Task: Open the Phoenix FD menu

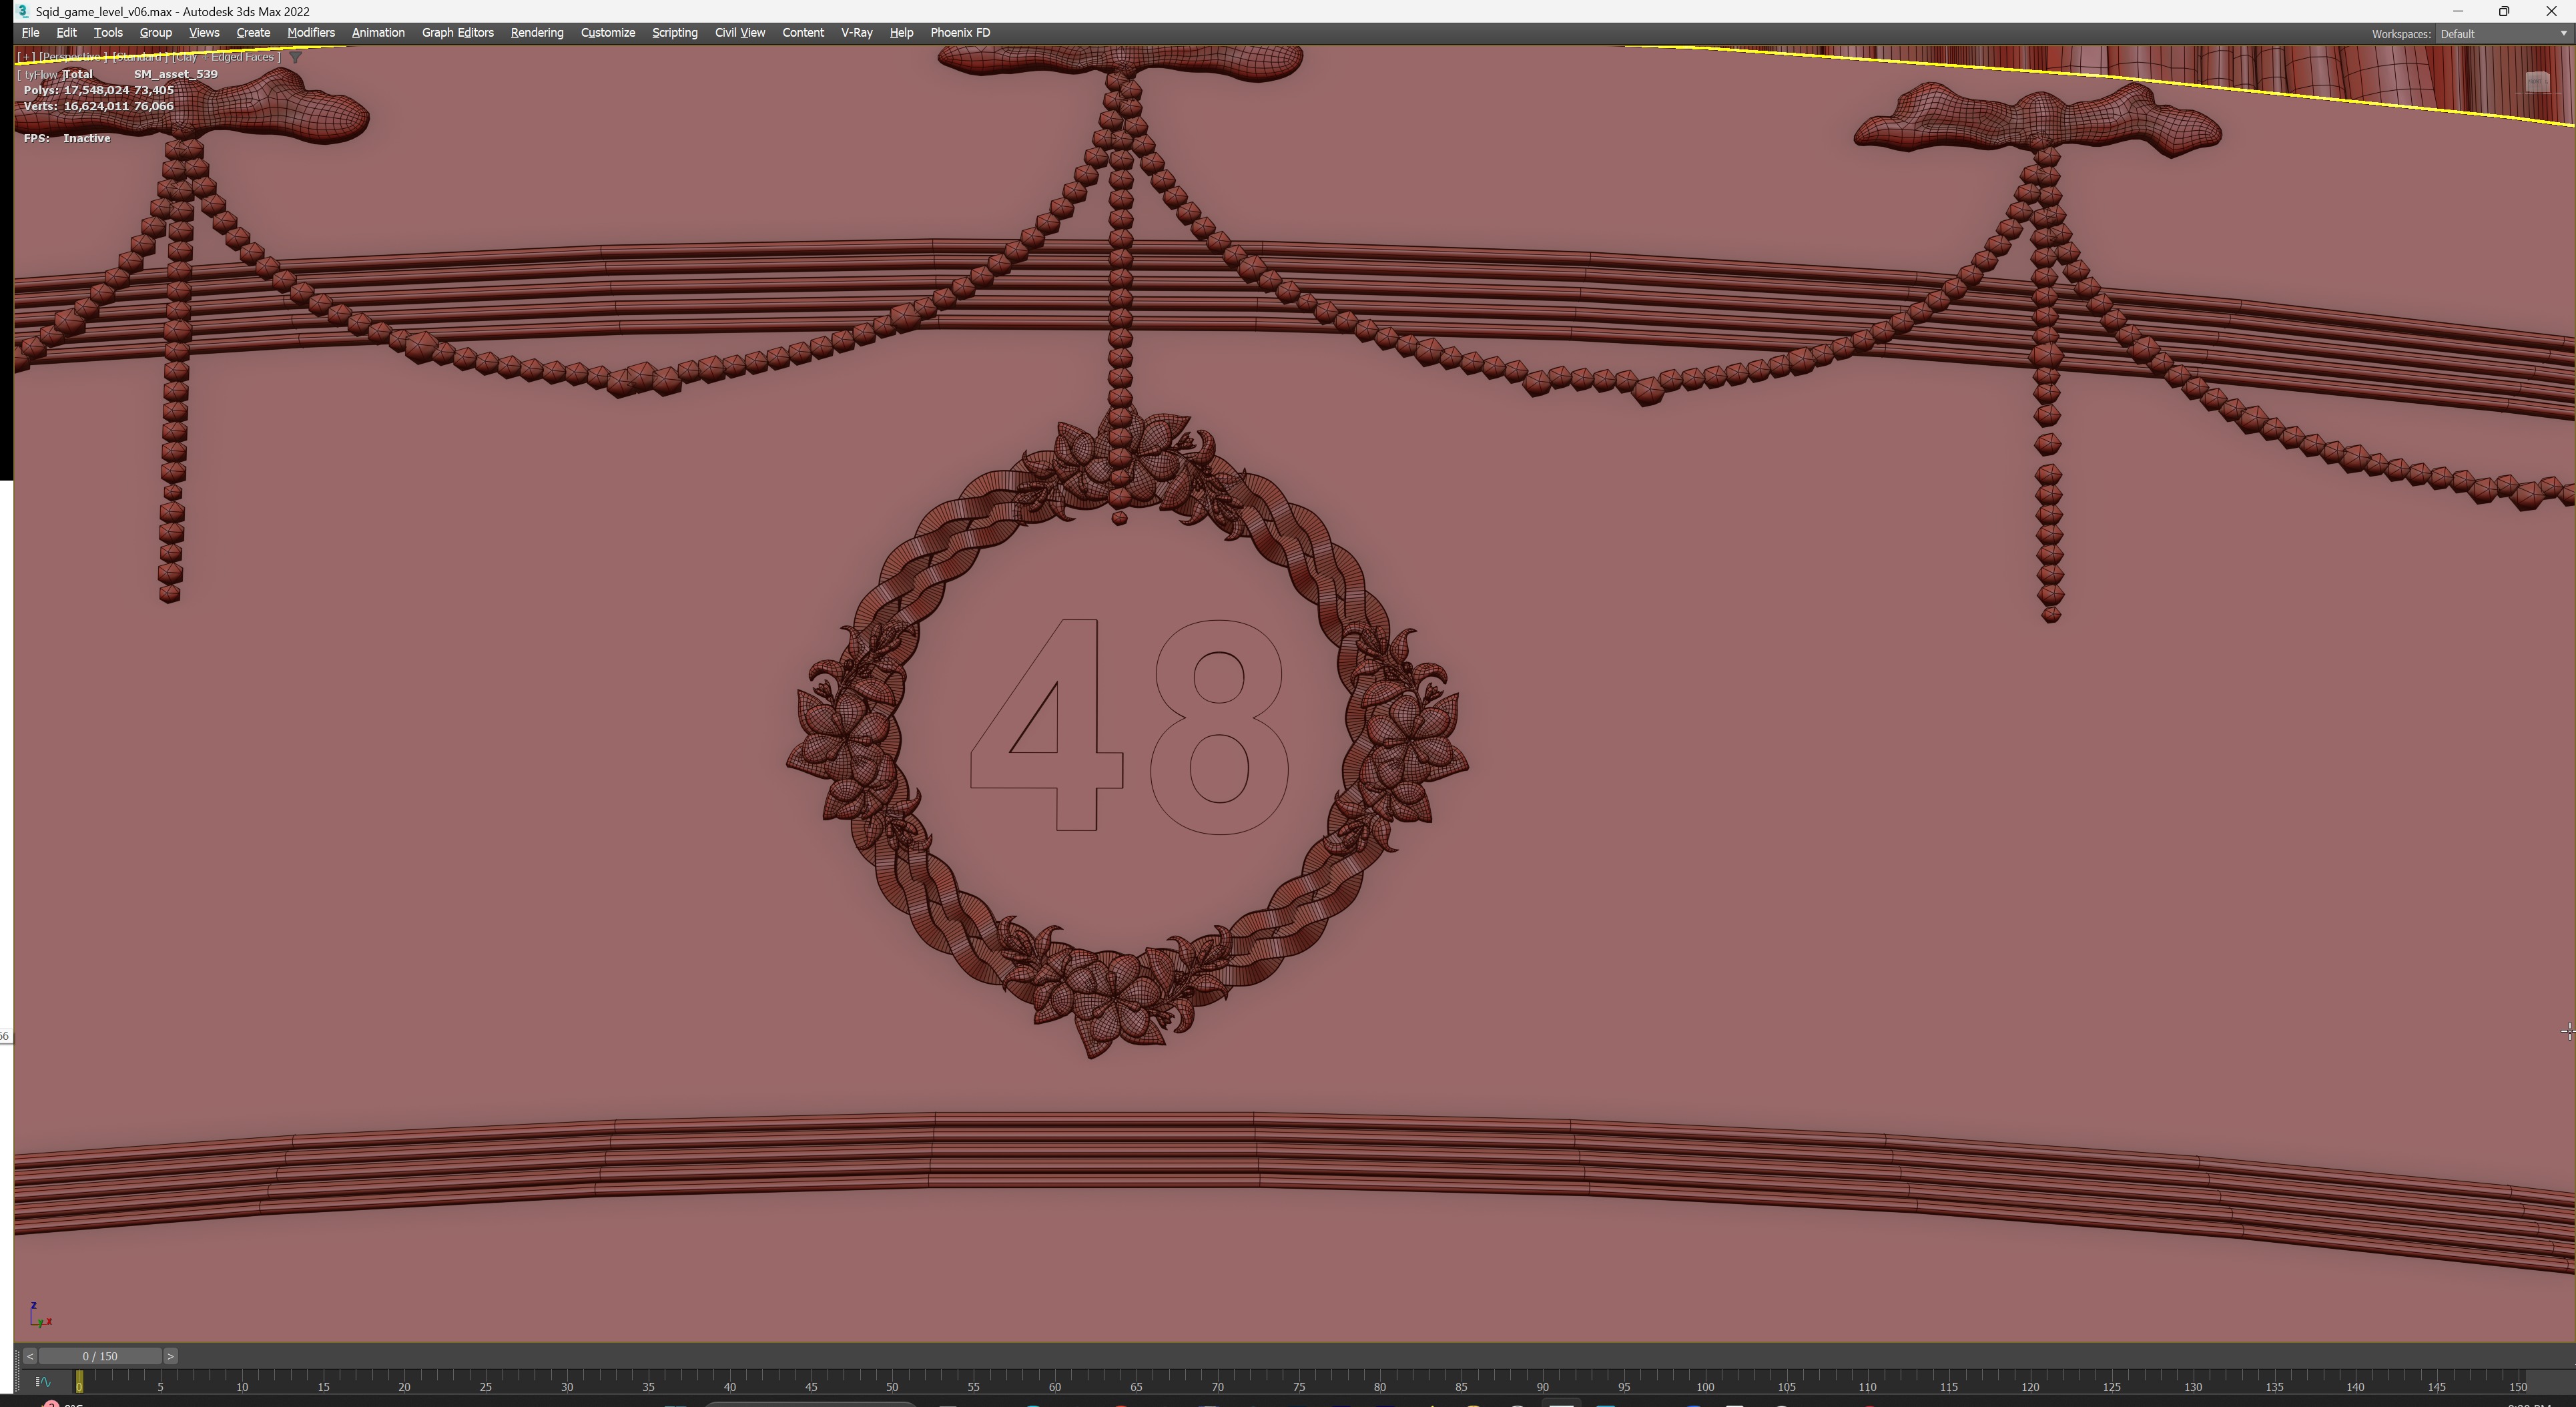Action: [x=959, y=33]
